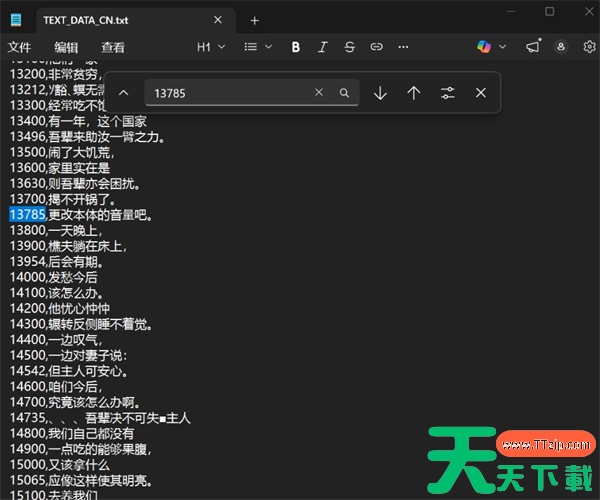Click the magnifier search icon in find box
This screenshot has height=500, width=600.
point(344,93)
